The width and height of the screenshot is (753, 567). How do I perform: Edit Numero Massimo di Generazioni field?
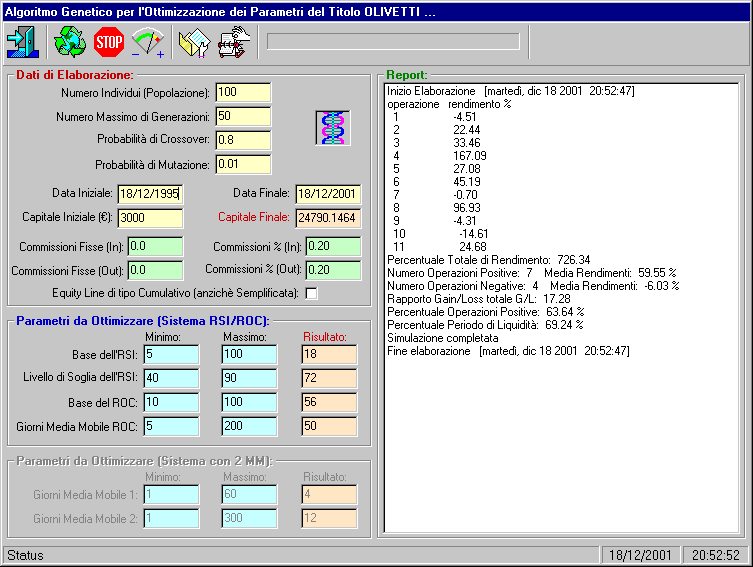pyautogui.click(x=243, y=116)
